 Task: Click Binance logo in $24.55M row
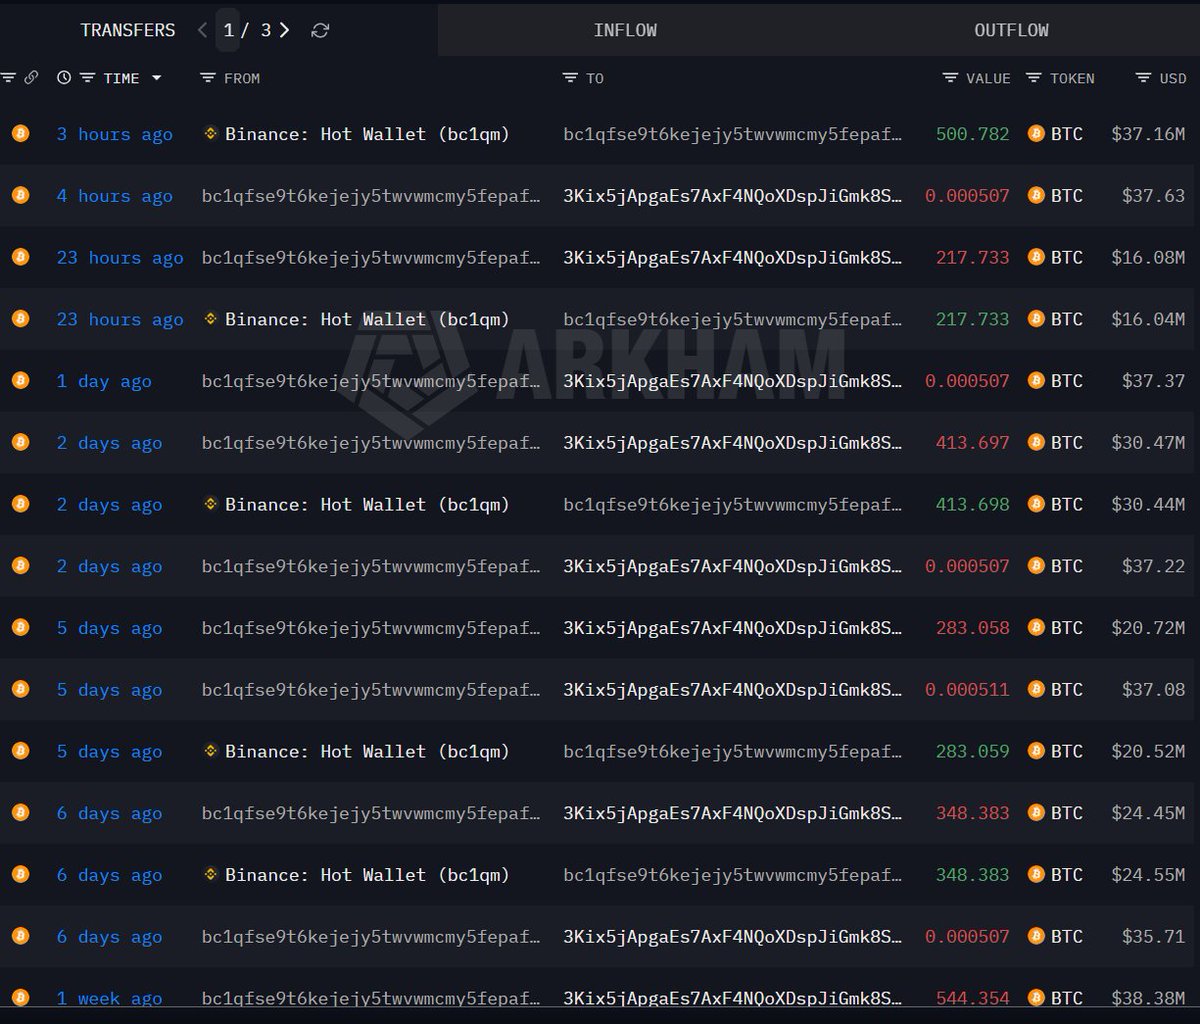pos(210,874)
